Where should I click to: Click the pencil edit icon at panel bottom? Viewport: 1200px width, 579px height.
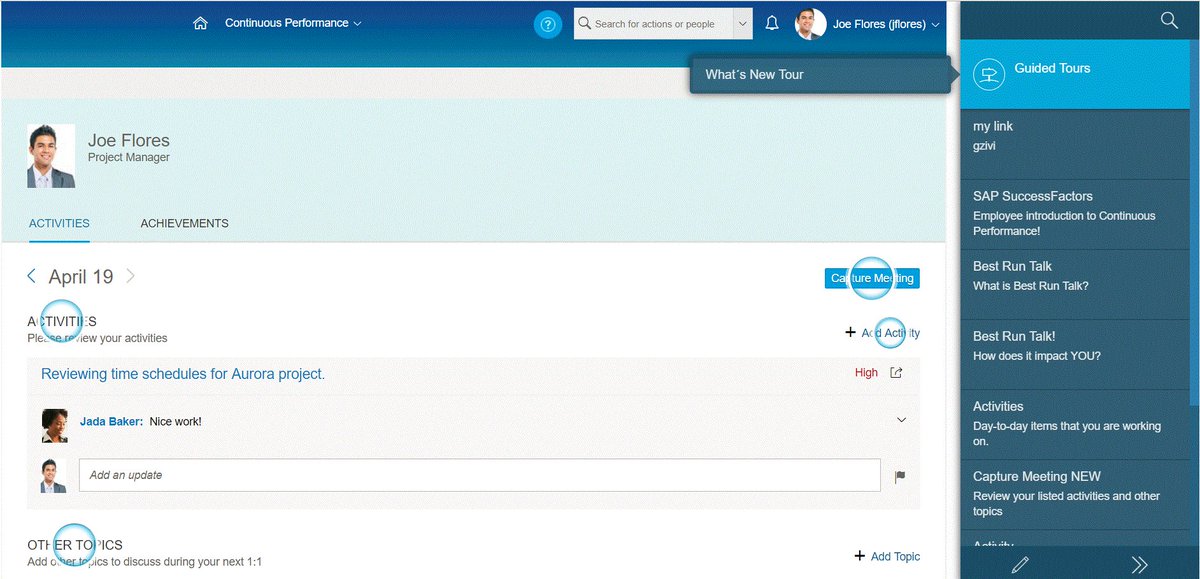tap(1019, 565)
